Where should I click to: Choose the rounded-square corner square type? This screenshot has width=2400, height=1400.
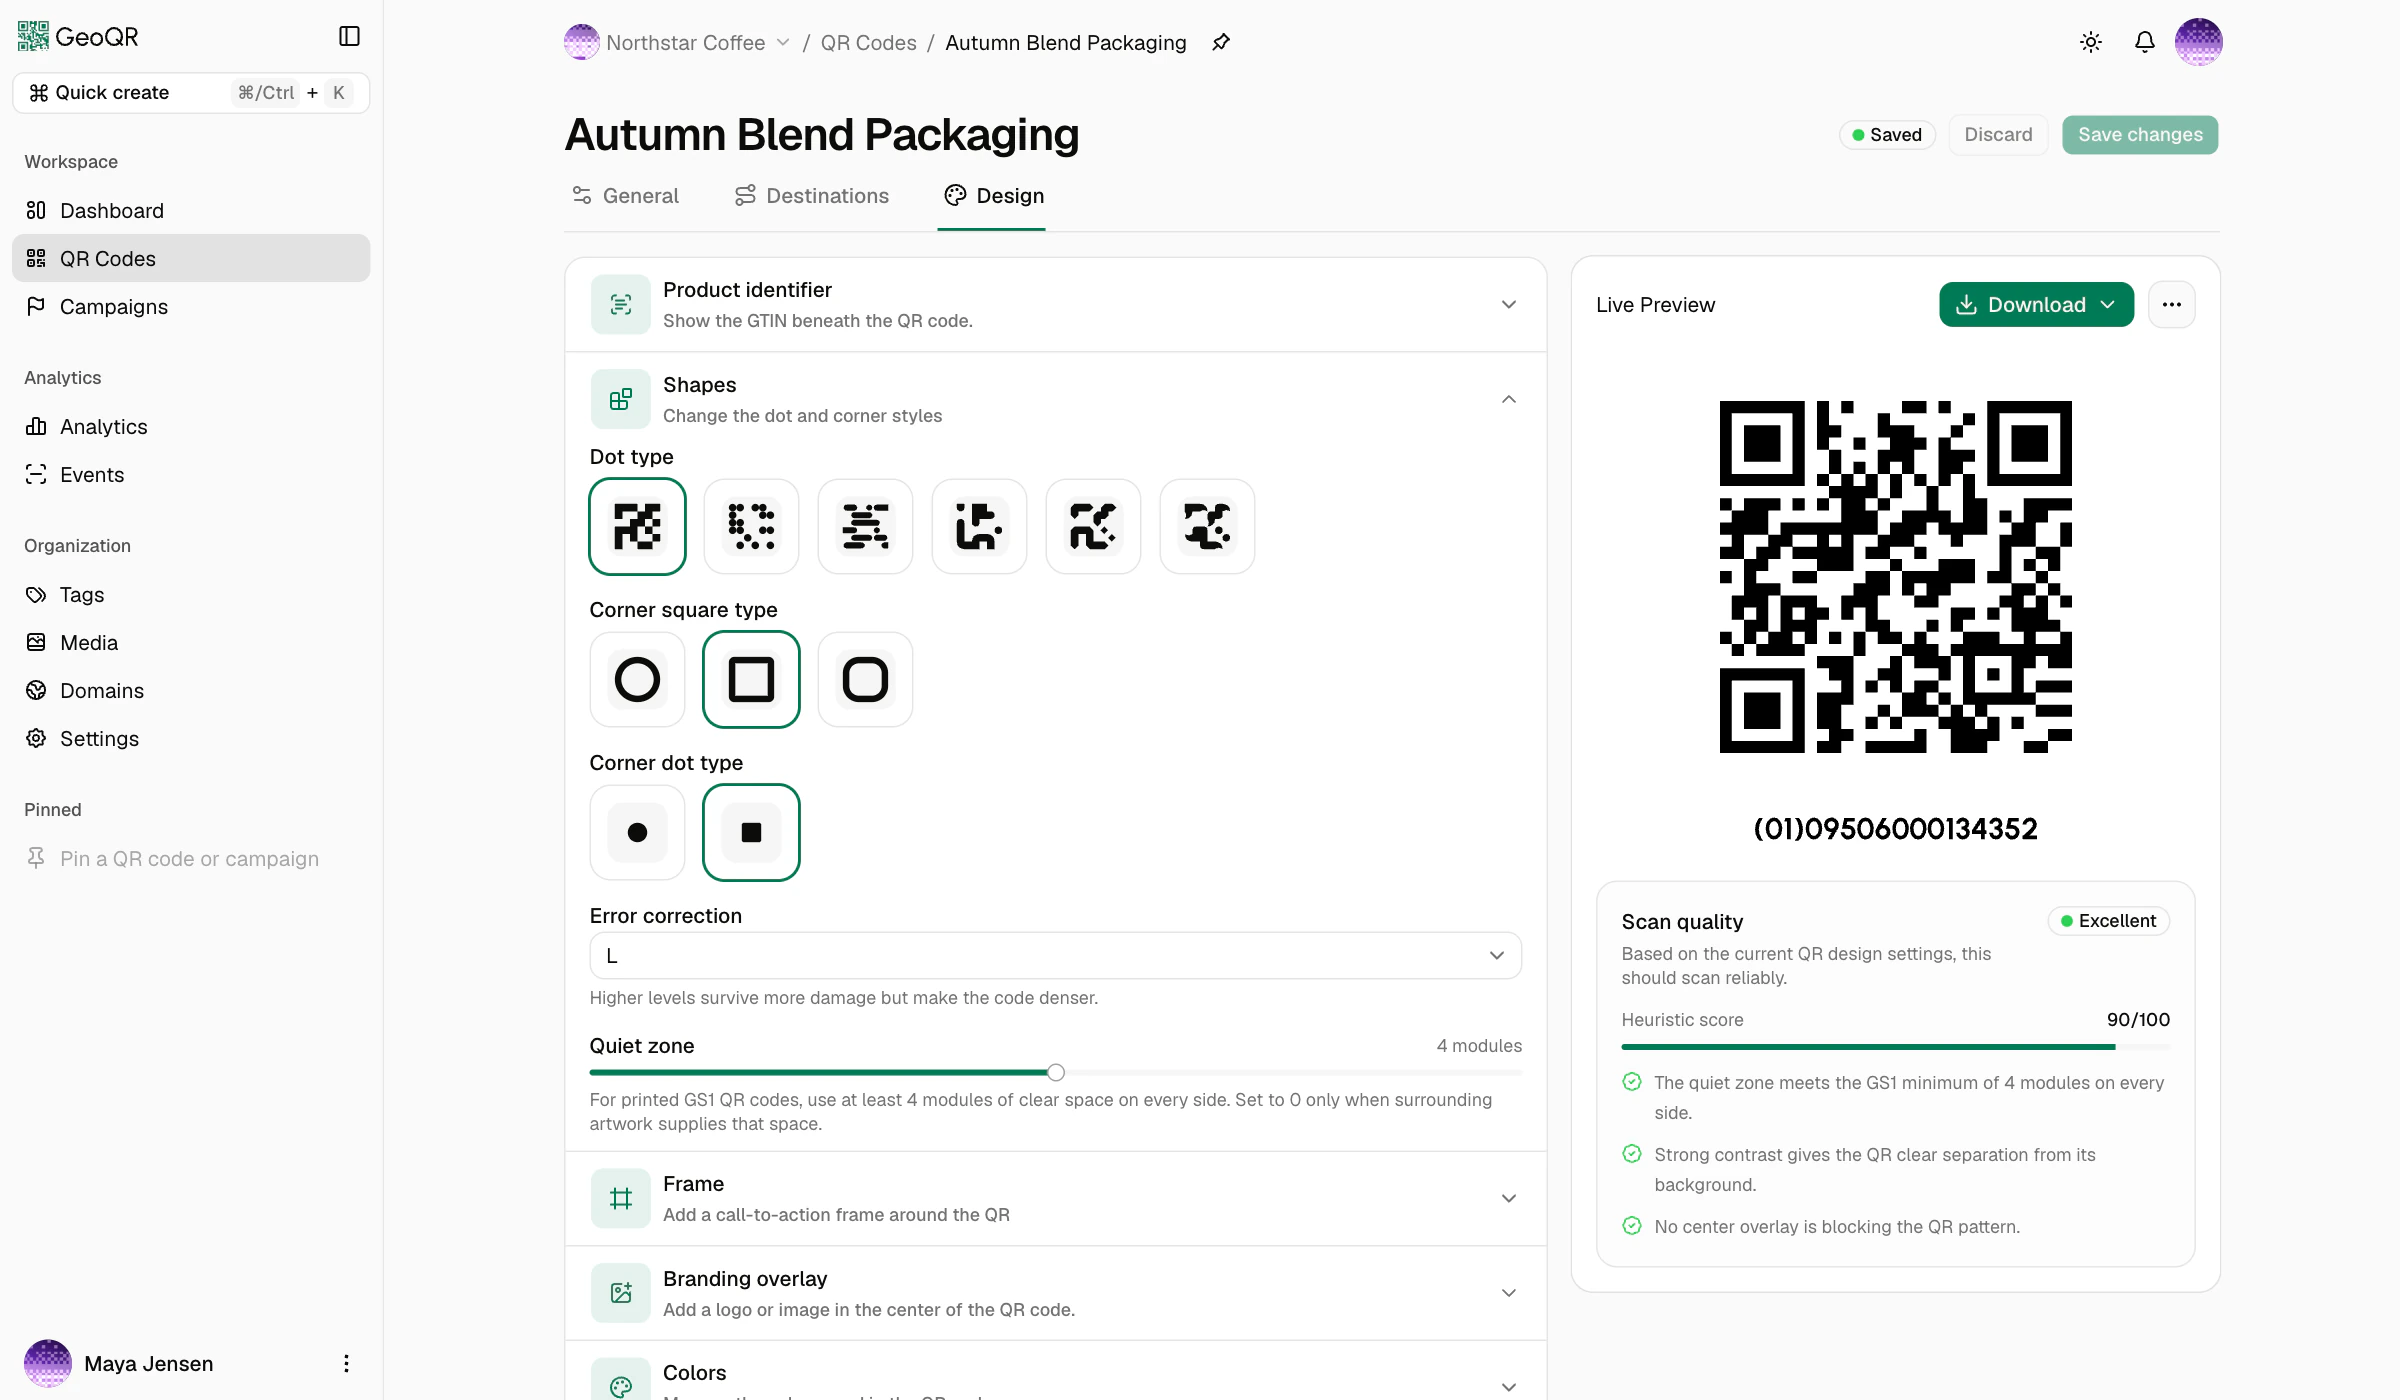click(865, 679)
